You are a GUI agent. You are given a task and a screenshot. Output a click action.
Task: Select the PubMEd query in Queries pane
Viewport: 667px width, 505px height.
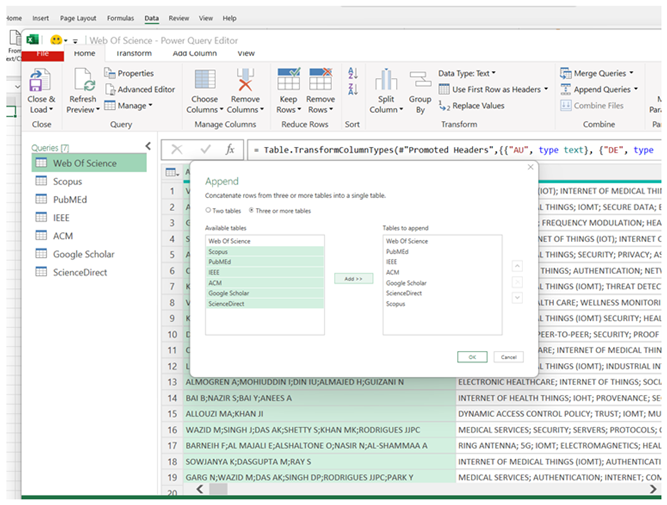(70, 200)
